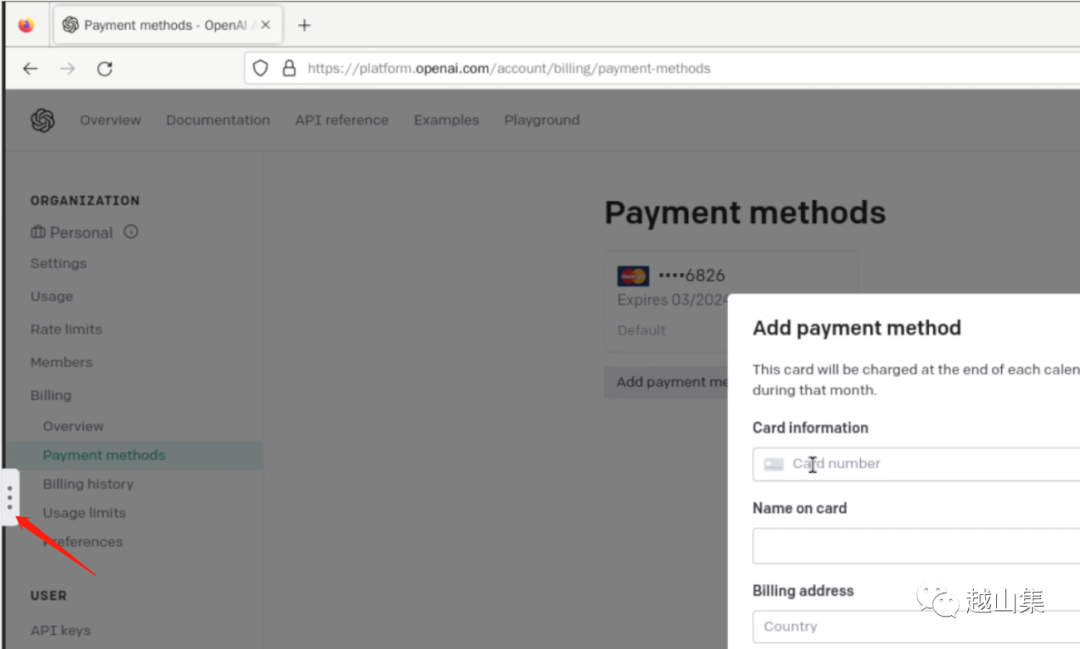Click the Firefox browser icon
This screenshot has height=649, width=1080.
pyautogui.click(x=26, y=25)
